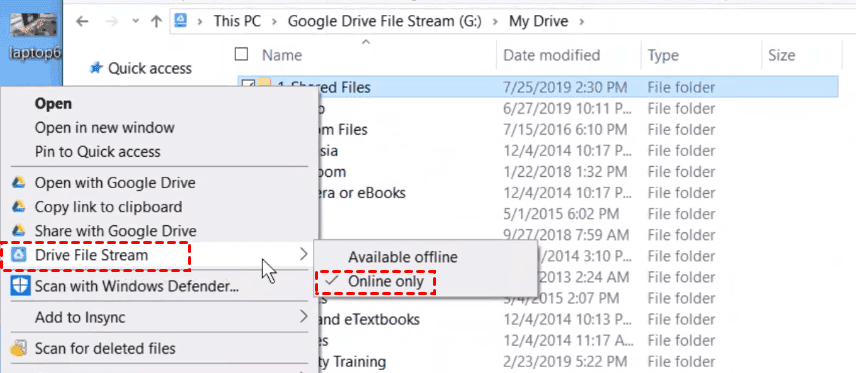856x373 pixels.
Task: Select Quick access in navigation pane
Action: [150, 68]
